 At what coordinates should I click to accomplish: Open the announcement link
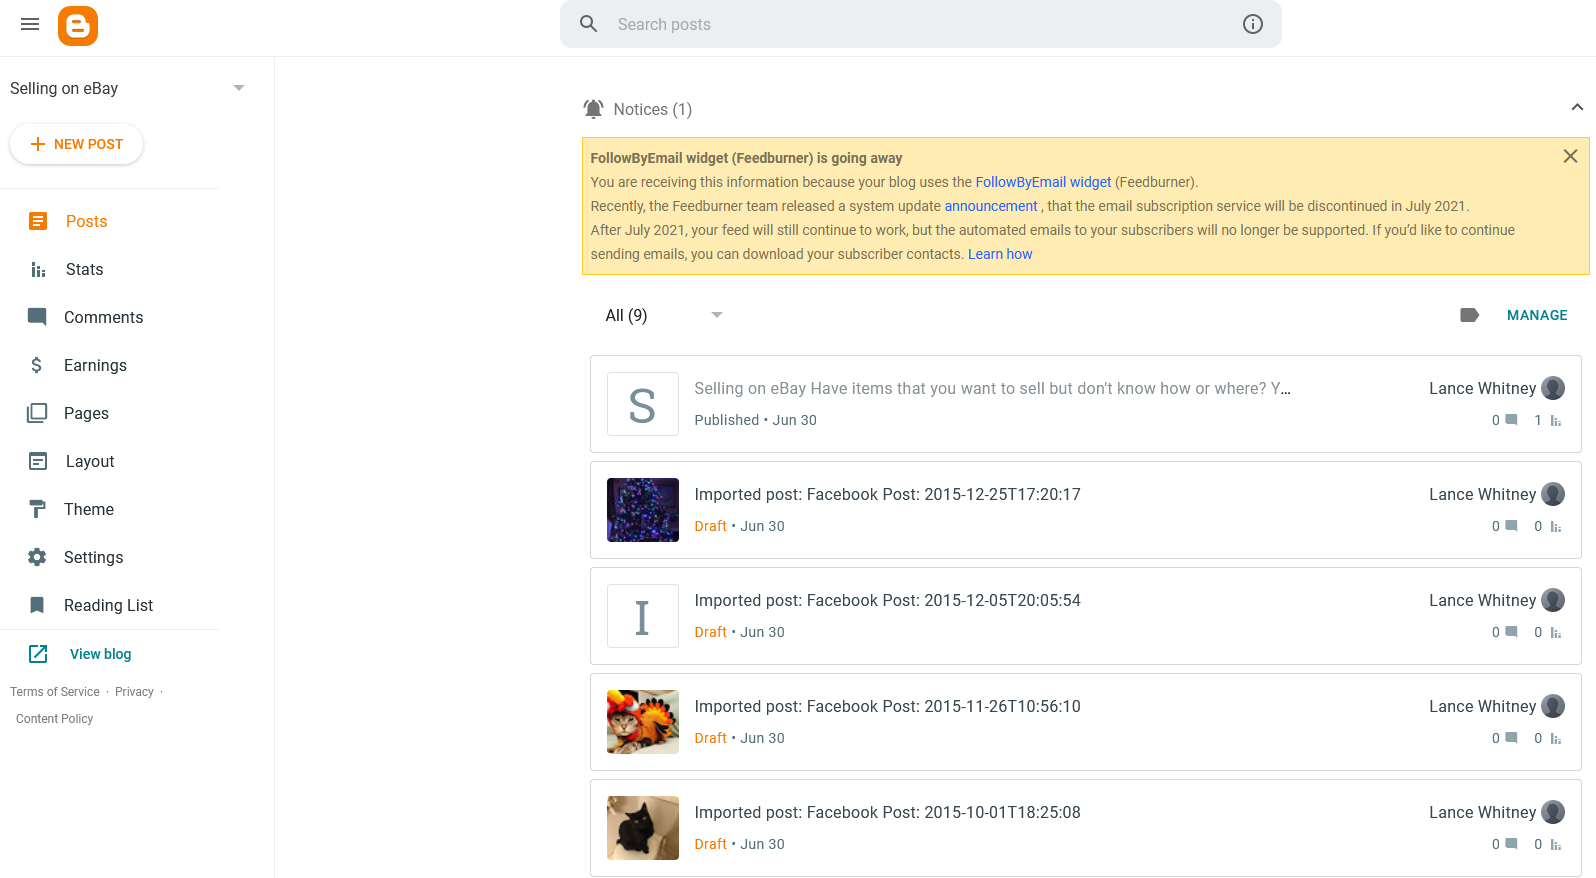[x=991, y=206]
